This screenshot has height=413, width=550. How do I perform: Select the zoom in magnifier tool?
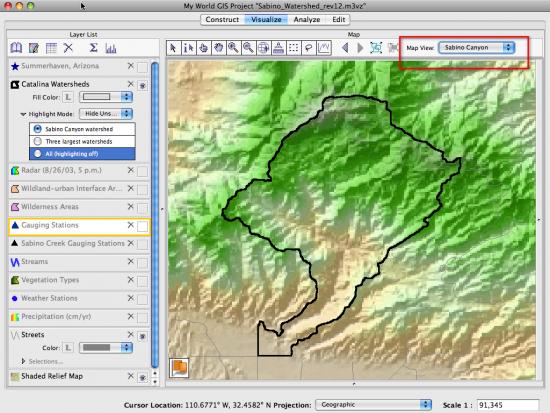233,48
